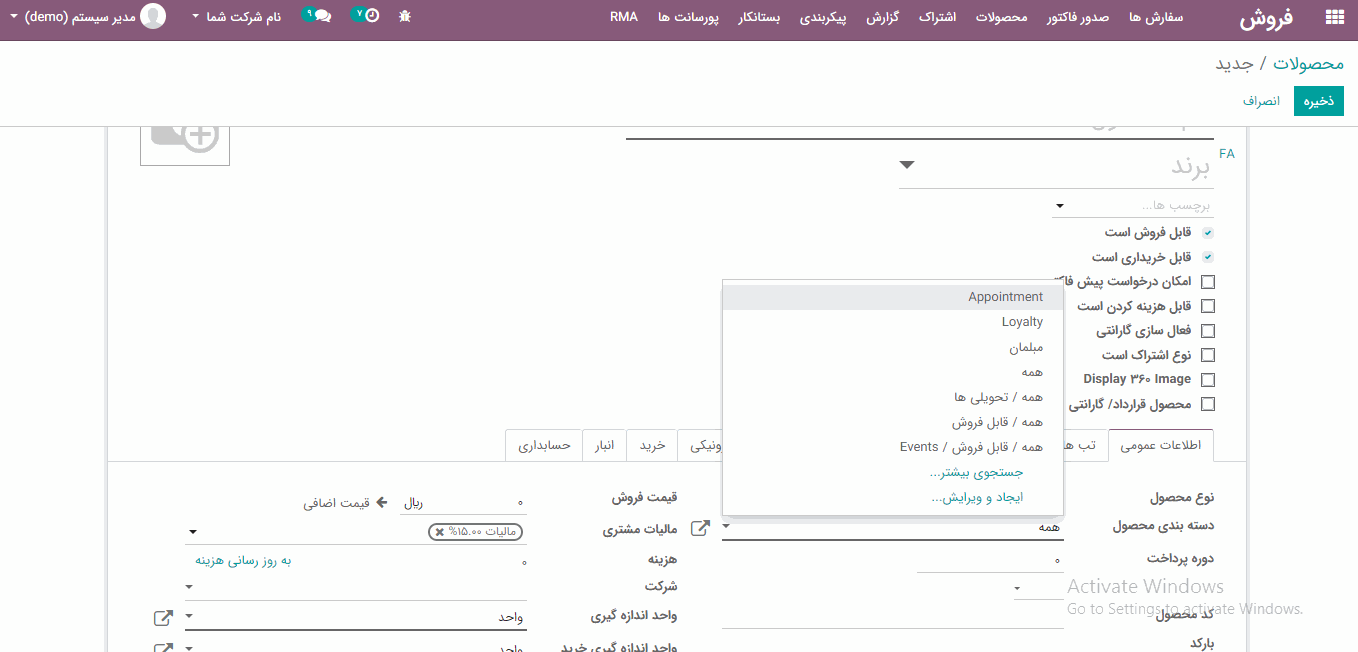1358x652 pixels.
Task: Expand the brand (برند) dropdown
Action: click(906, 165)
